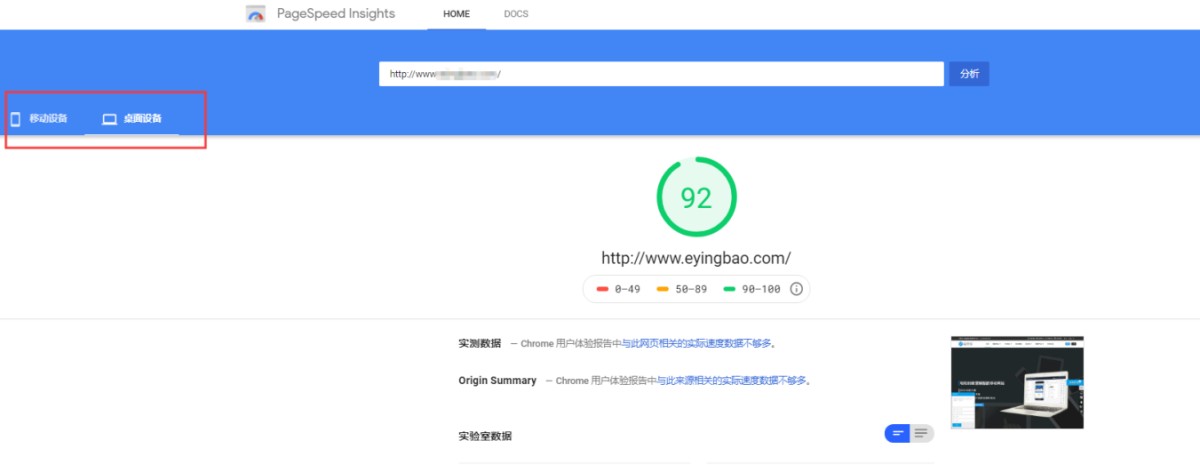Click the blue 分析 analyze button
The width and height of the screenshot is (1200, 465).
click(969, 74)
